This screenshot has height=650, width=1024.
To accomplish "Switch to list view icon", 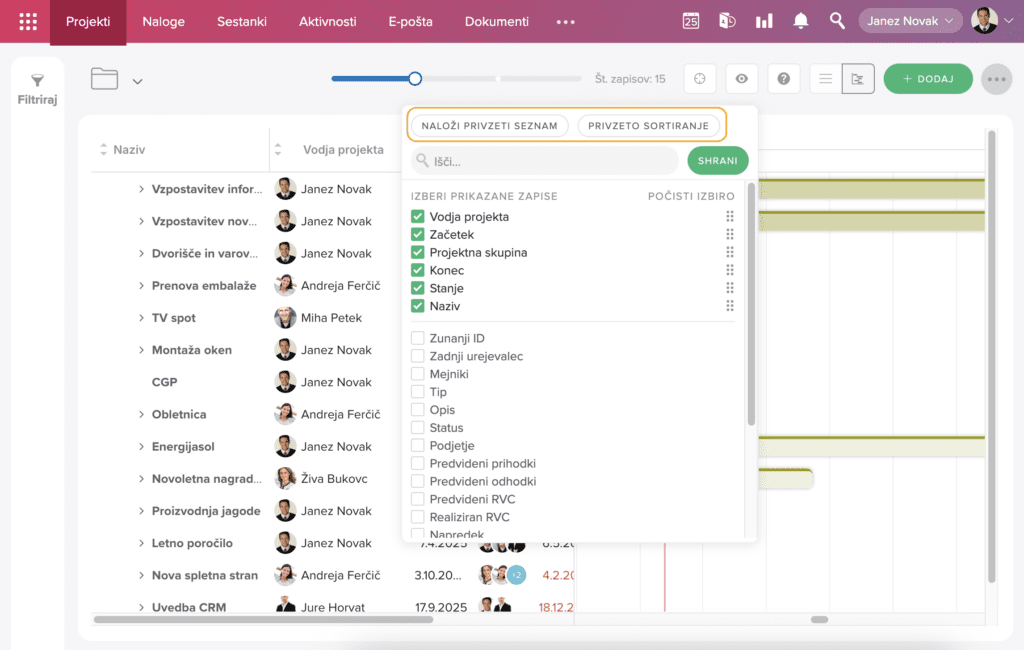I will 826,79.
